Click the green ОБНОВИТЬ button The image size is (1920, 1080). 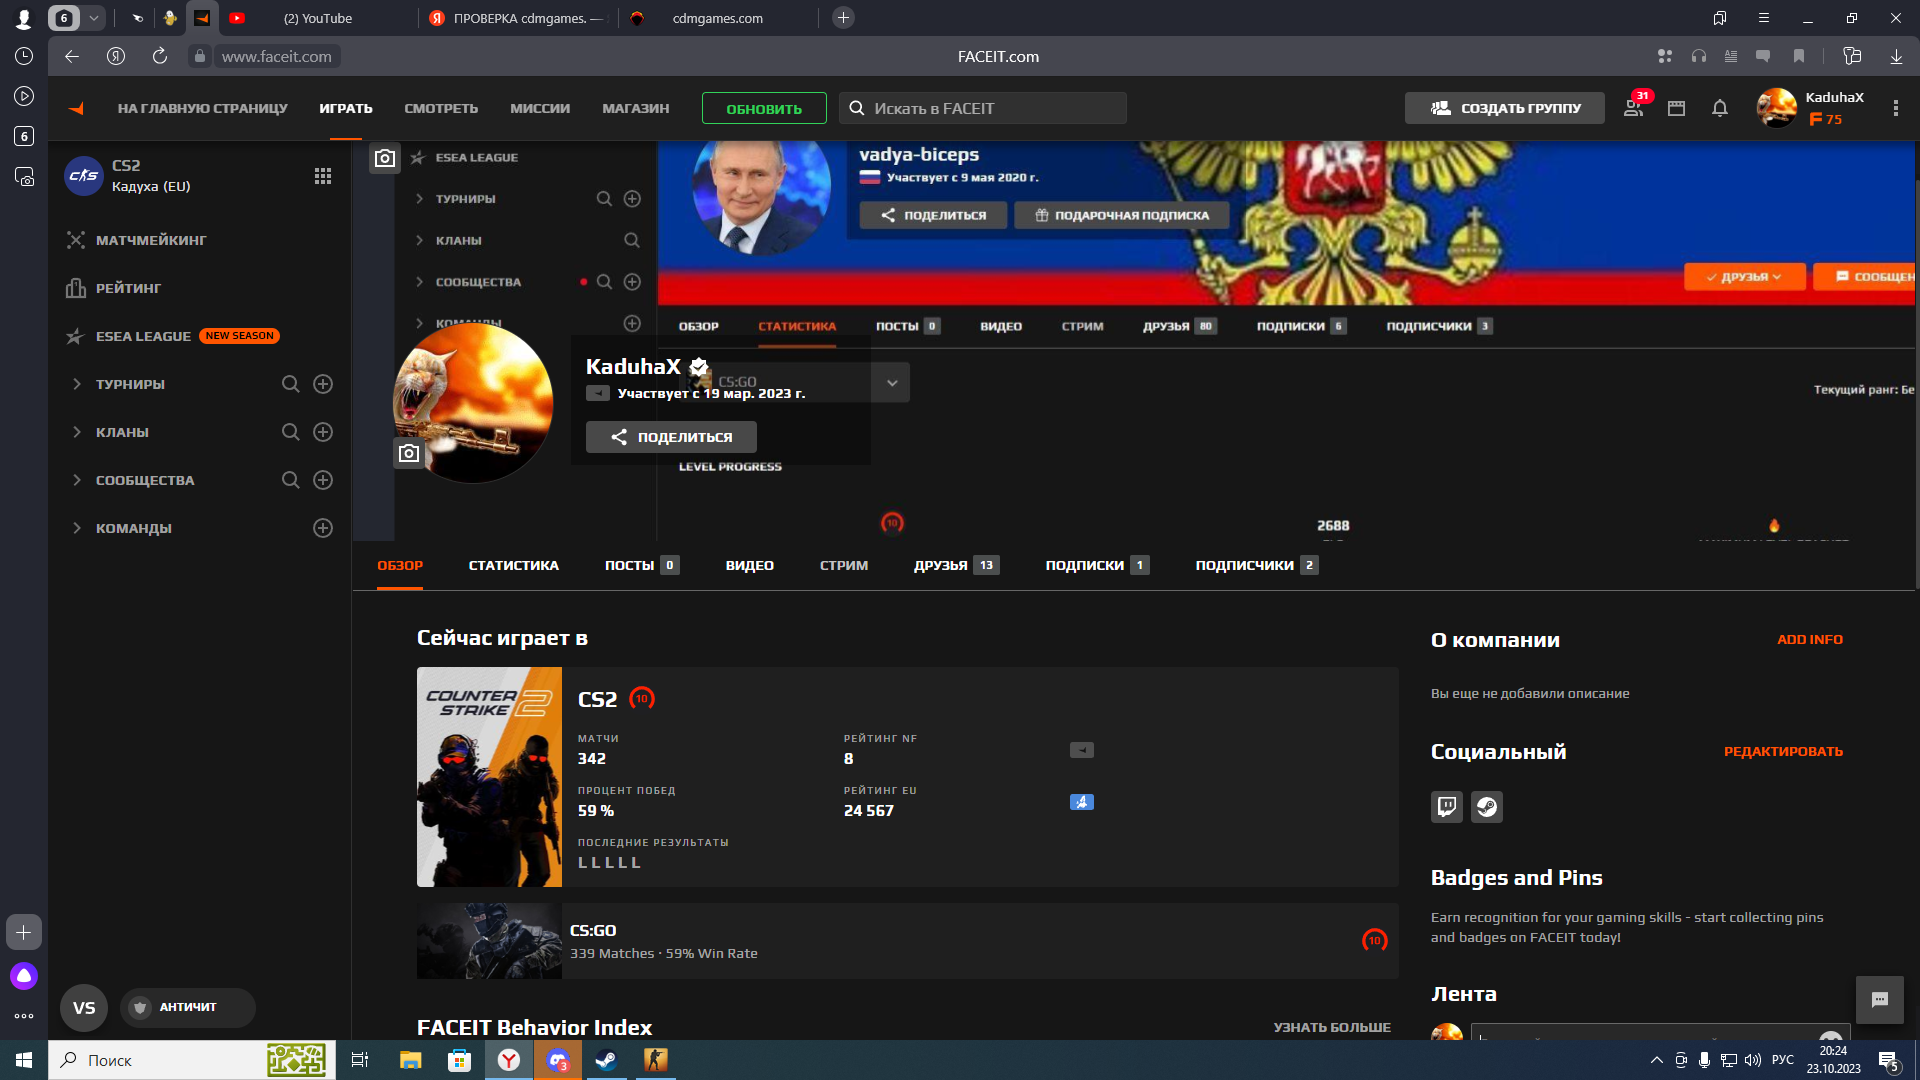tap(764, 108)
